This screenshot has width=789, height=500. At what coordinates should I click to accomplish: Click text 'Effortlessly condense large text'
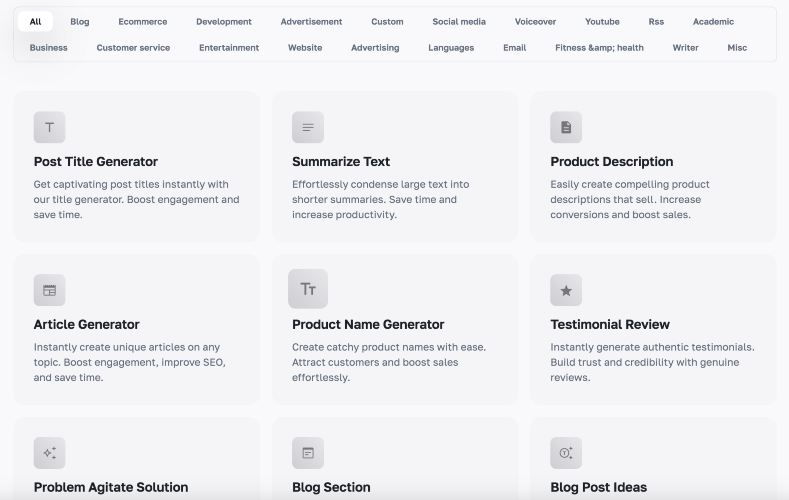(x=369, y=185)
